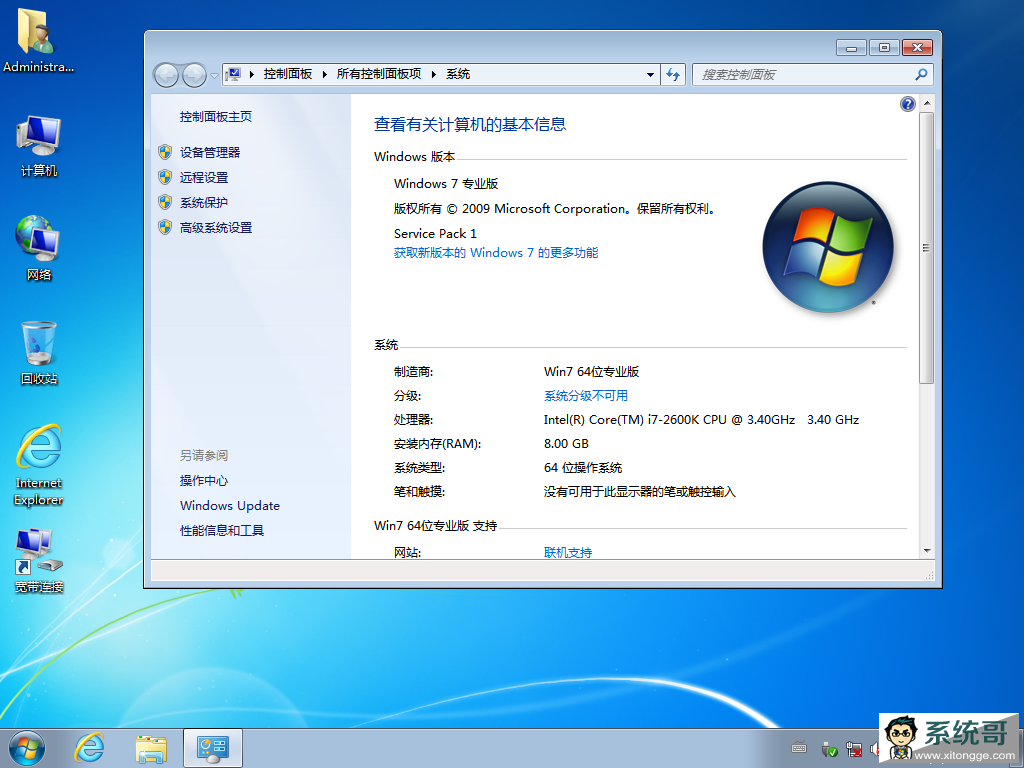Click 系统分级不可用 link
The image size is (1024, 768).
(586, 396)
